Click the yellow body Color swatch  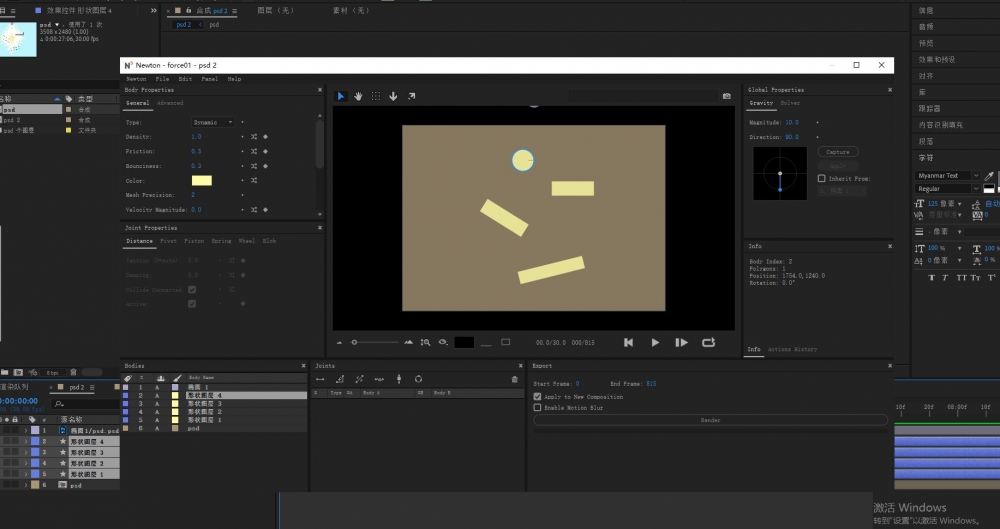click(x=201, y=180)
